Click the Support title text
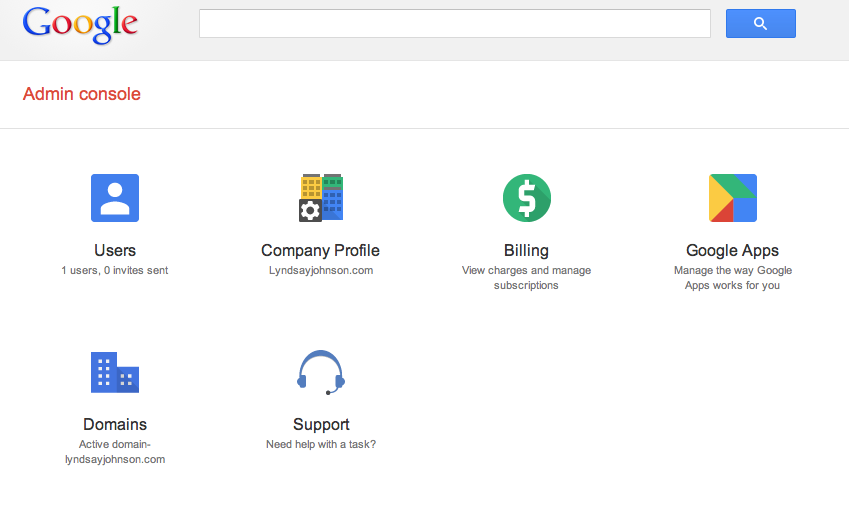Image resolution: width=849 pixels, height=523 pixels. click(321, 424)
